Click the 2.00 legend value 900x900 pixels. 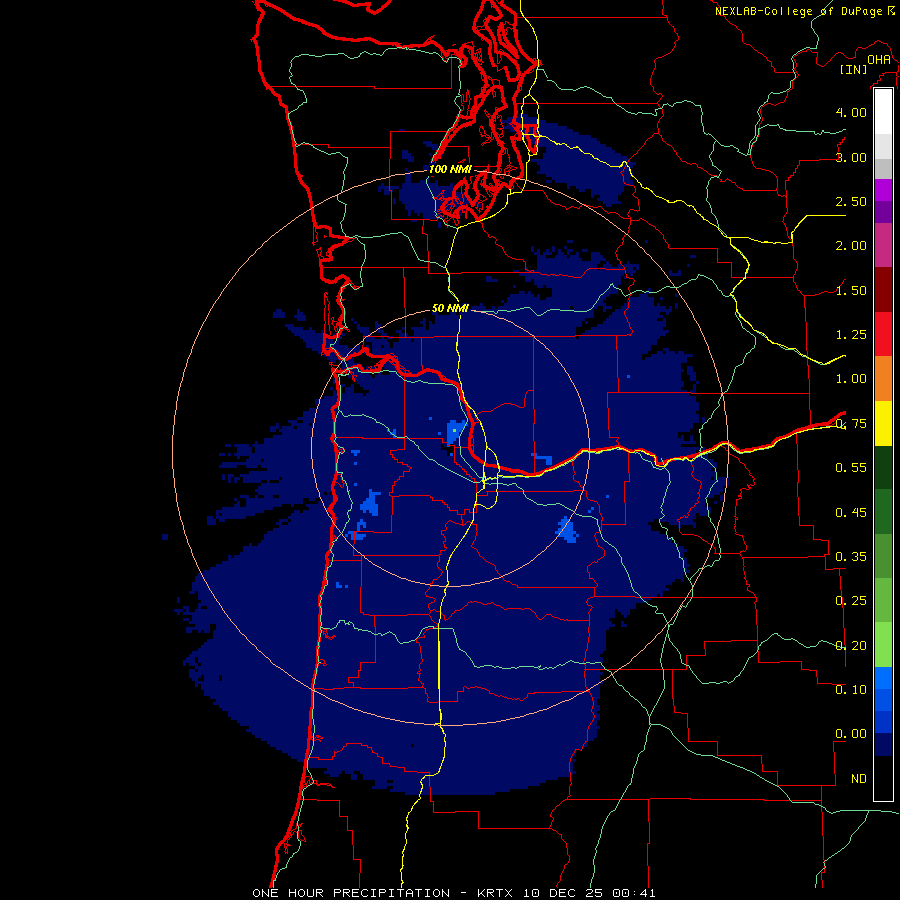pyautogui.click(x=851, y=246)
